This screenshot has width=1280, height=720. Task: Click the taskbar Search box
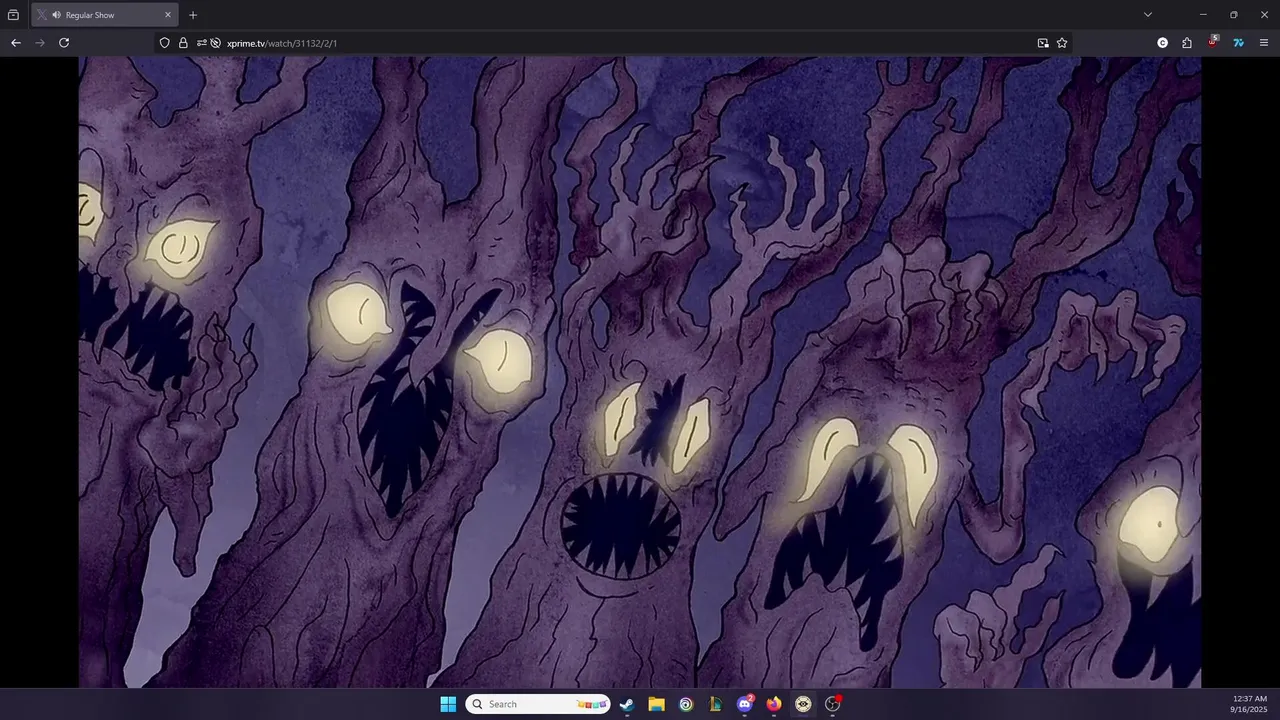coord(538,704)
